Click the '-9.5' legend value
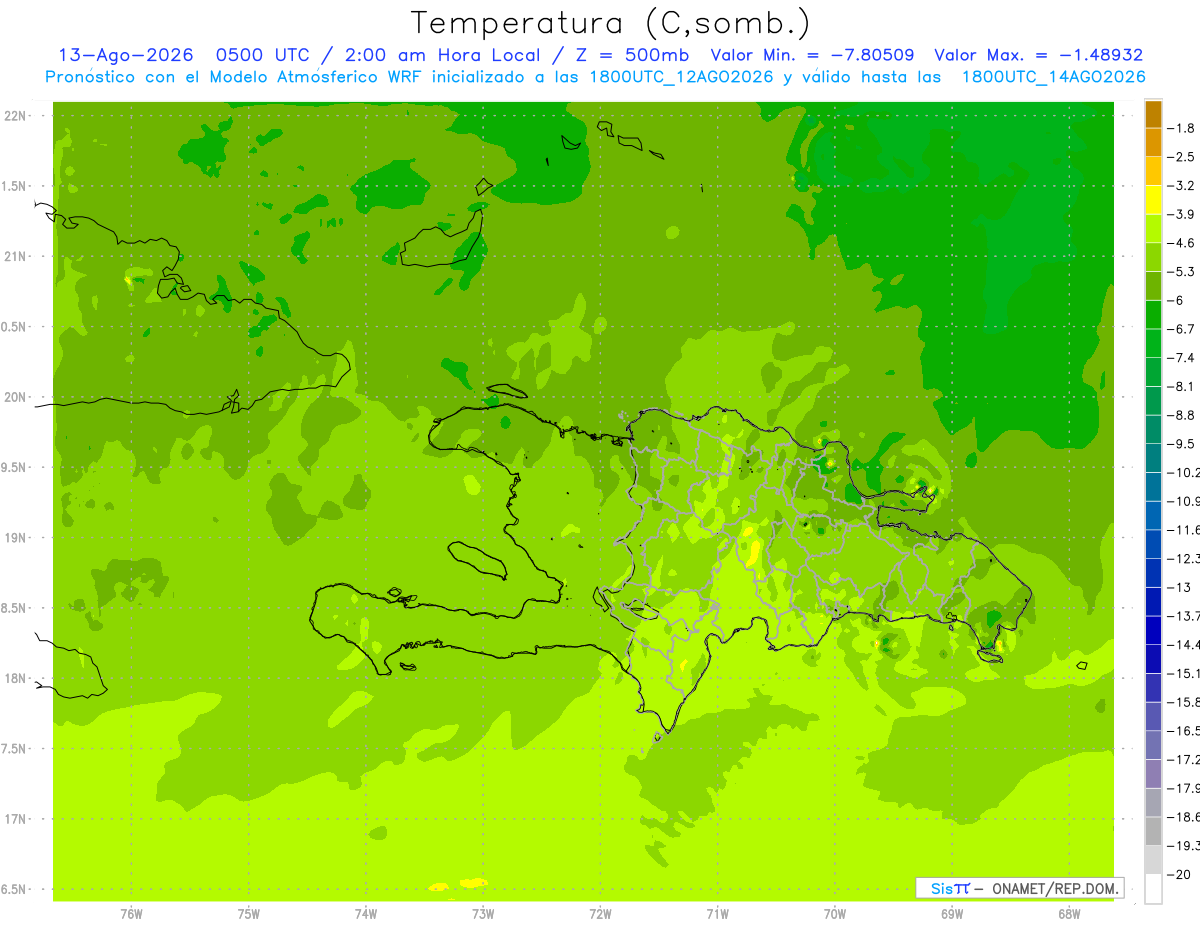Image resolution: width=1200 pixels, height=927 pixels. pyautogui.click(x=1183, y=444)
